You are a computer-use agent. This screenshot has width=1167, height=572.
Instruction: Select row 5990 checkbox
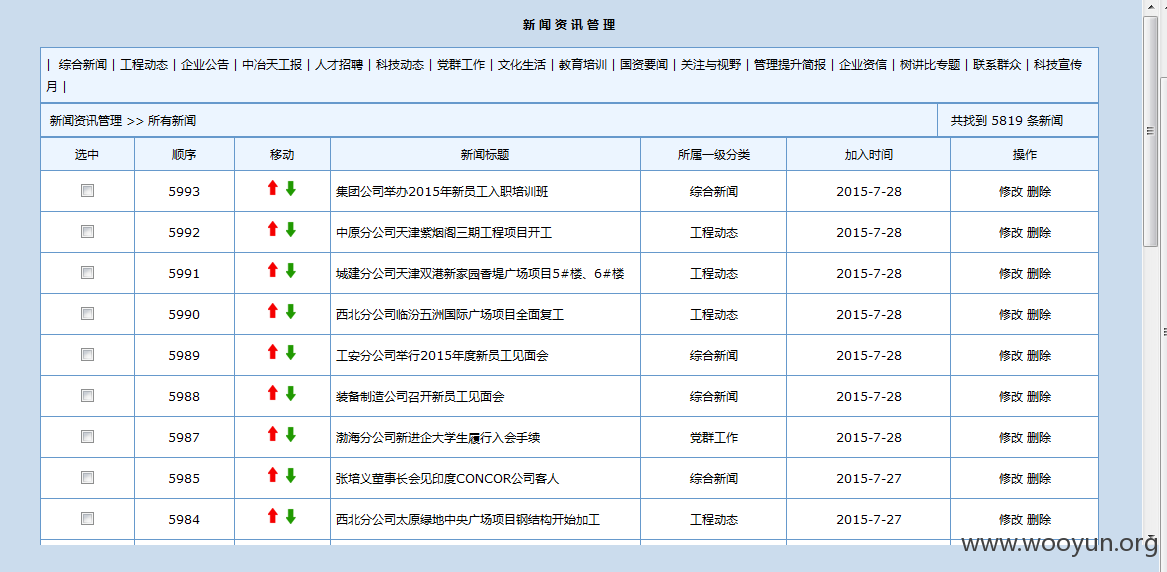[87, 313]
